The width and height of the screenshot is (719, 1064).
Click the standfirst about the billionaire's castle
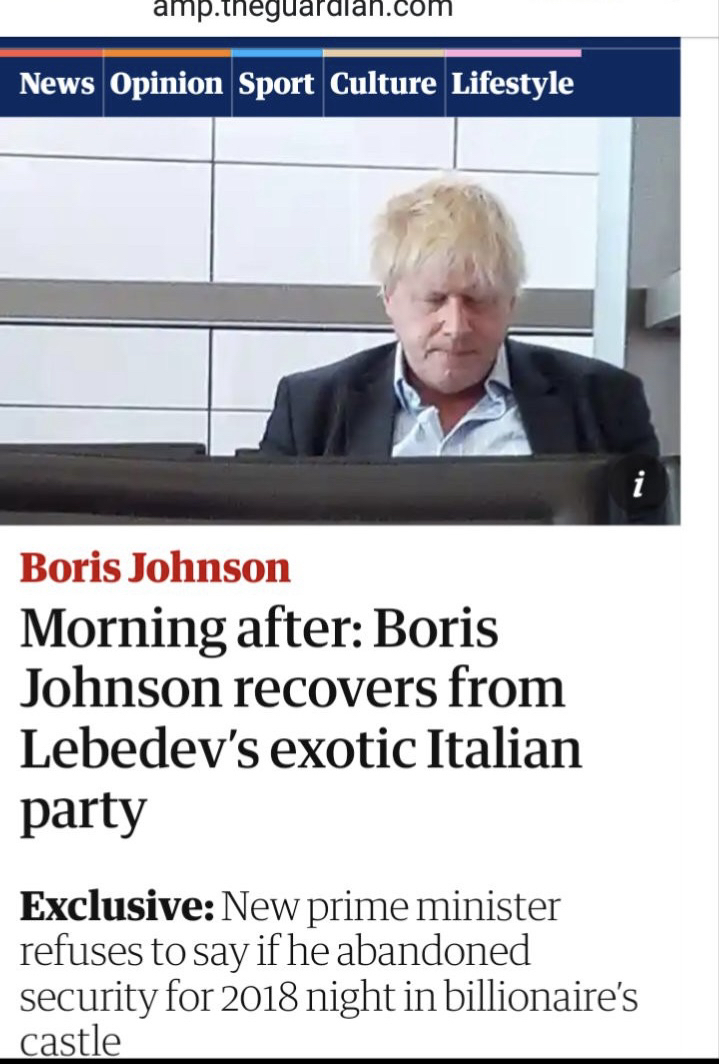(x=329, y=972)
